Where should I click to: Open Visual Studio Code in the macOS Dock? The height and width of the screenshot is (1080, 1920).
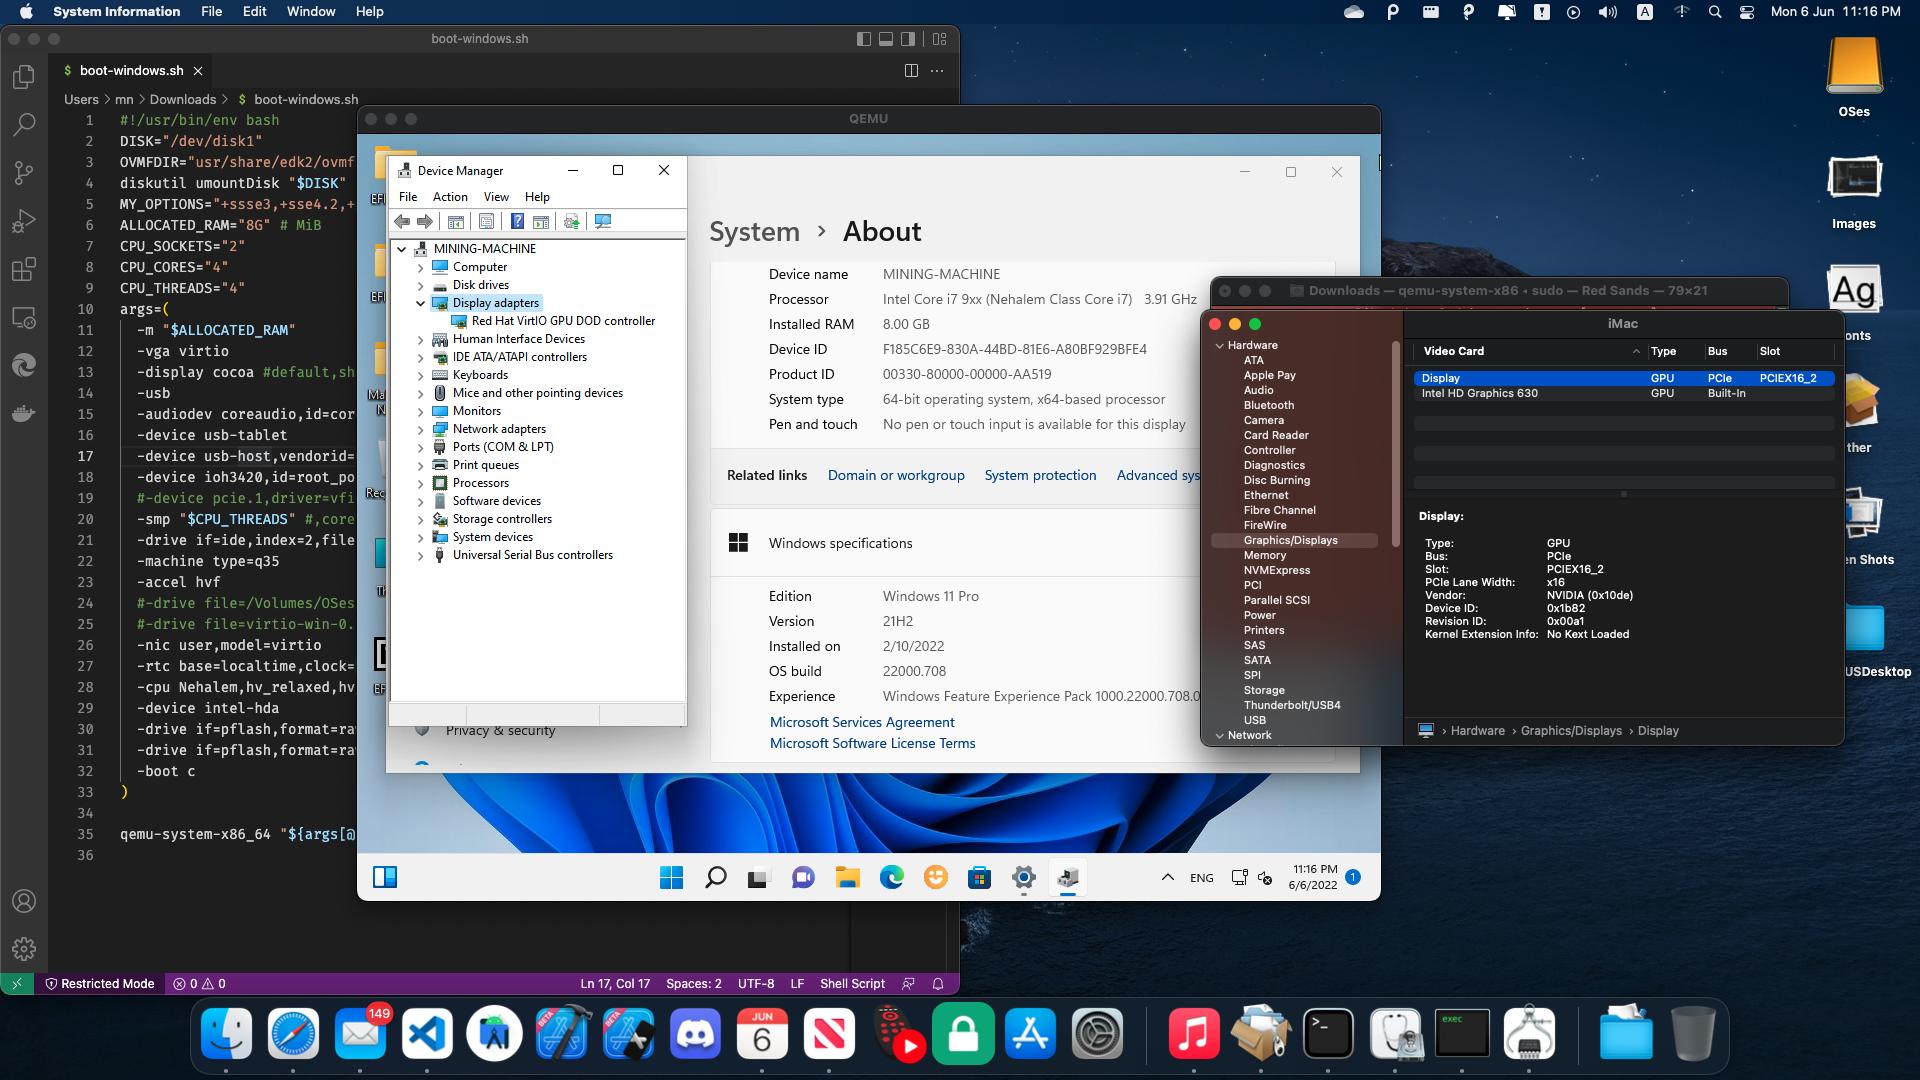(427, 1034)
